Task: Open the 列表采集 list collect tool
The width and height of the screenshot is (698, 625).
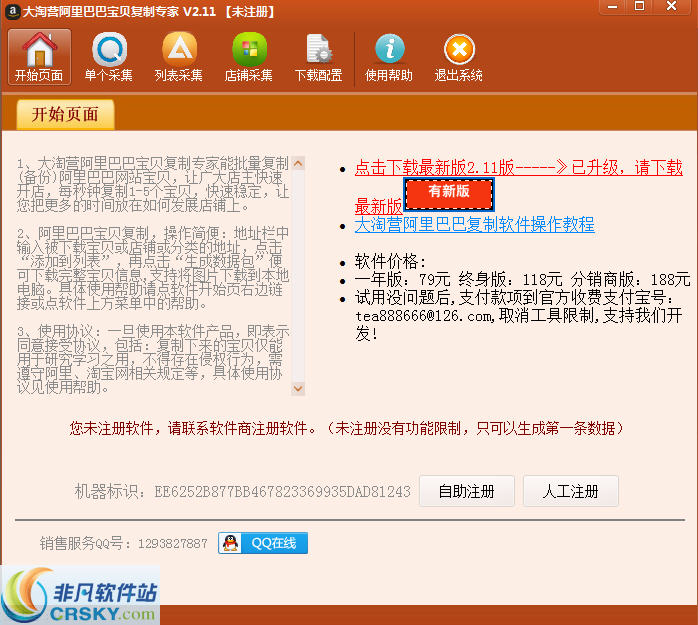Action: pyautogui.click(x=179, y=57)
